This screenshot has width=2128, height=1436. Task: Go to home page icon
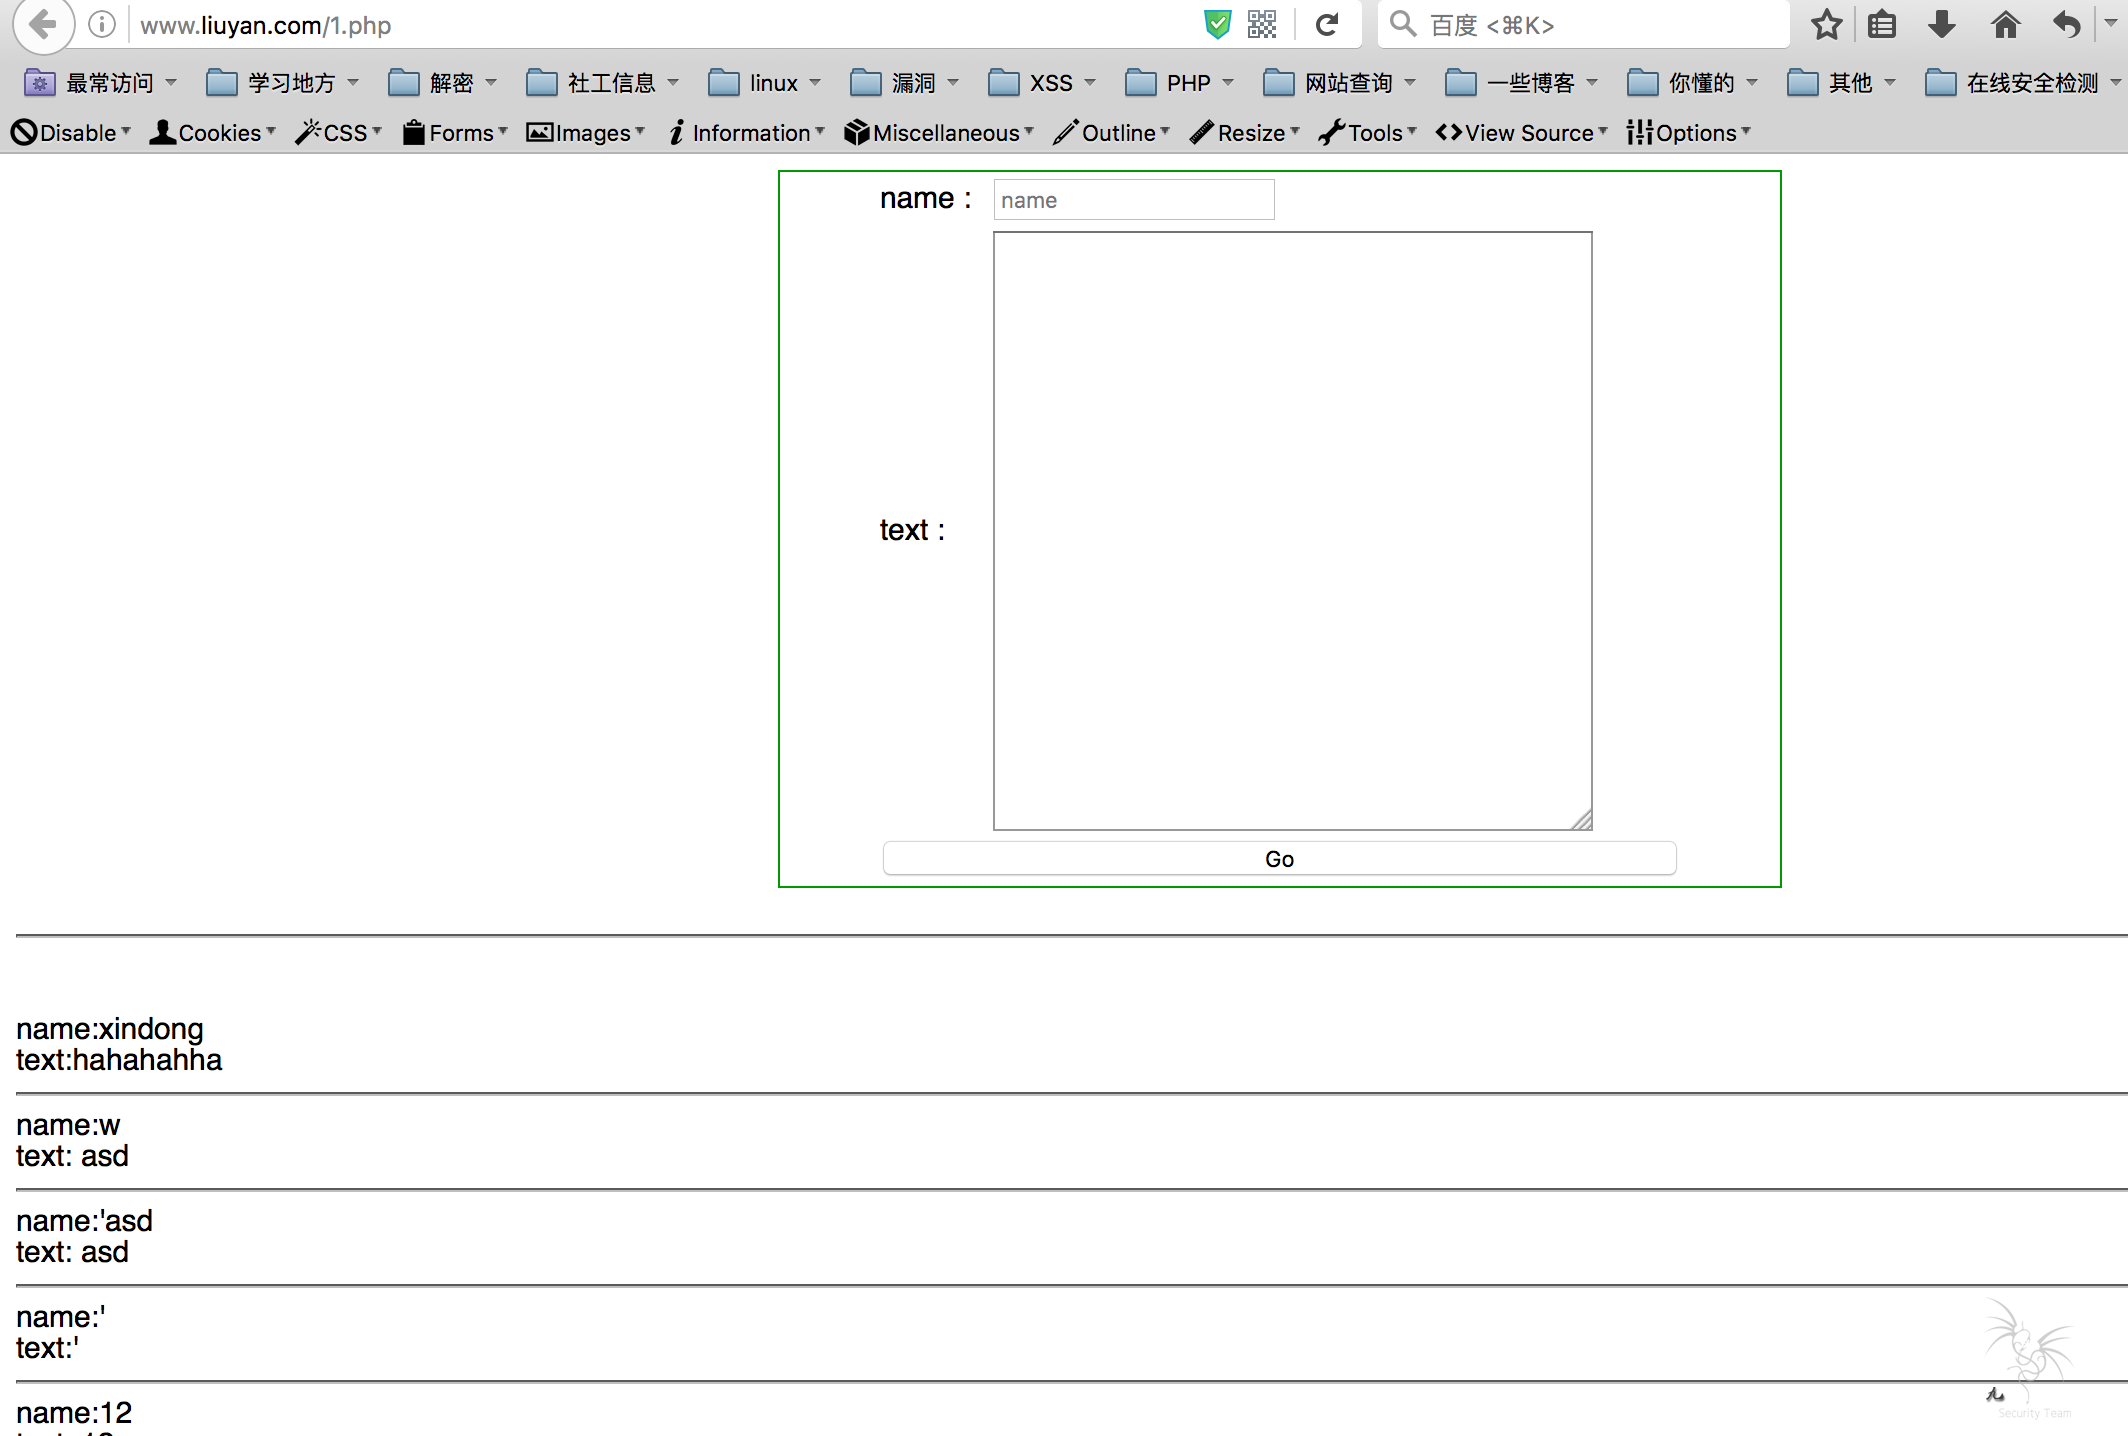pyautogui.click(x=2005, y=24)
